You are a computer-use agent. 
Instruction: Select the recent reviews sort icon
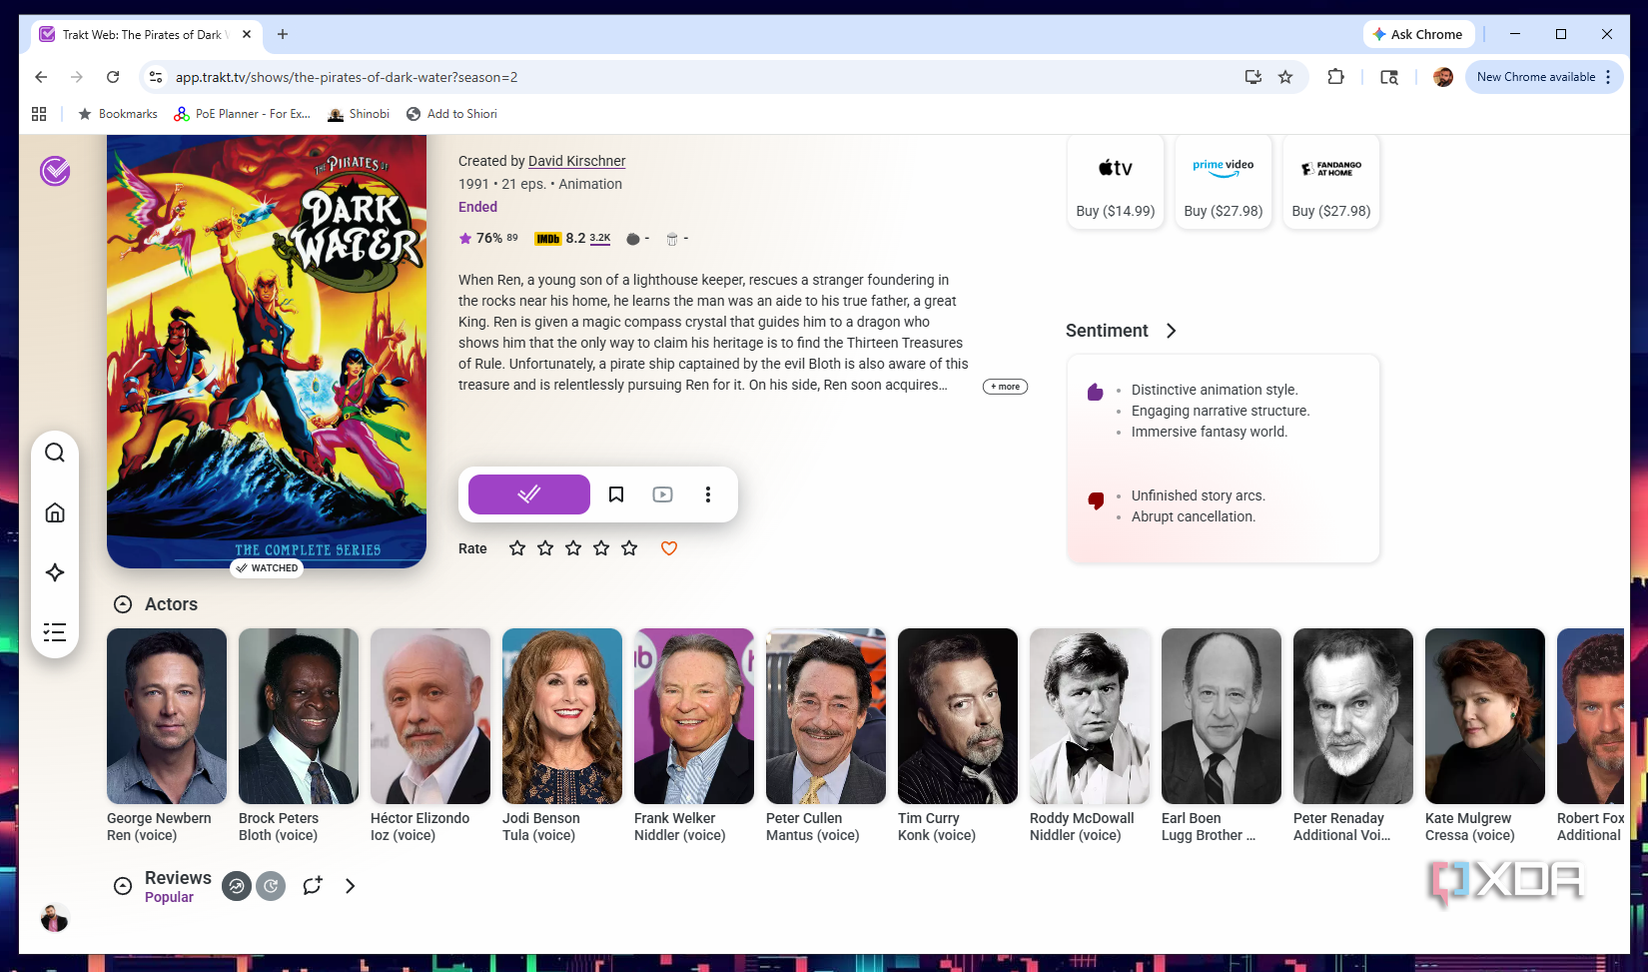tap(271, 886)
